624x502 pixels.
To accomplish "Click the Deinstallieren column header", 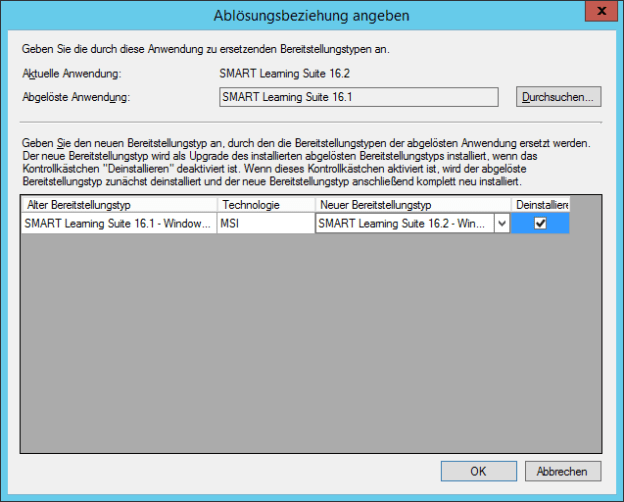I will pos(540,204).
